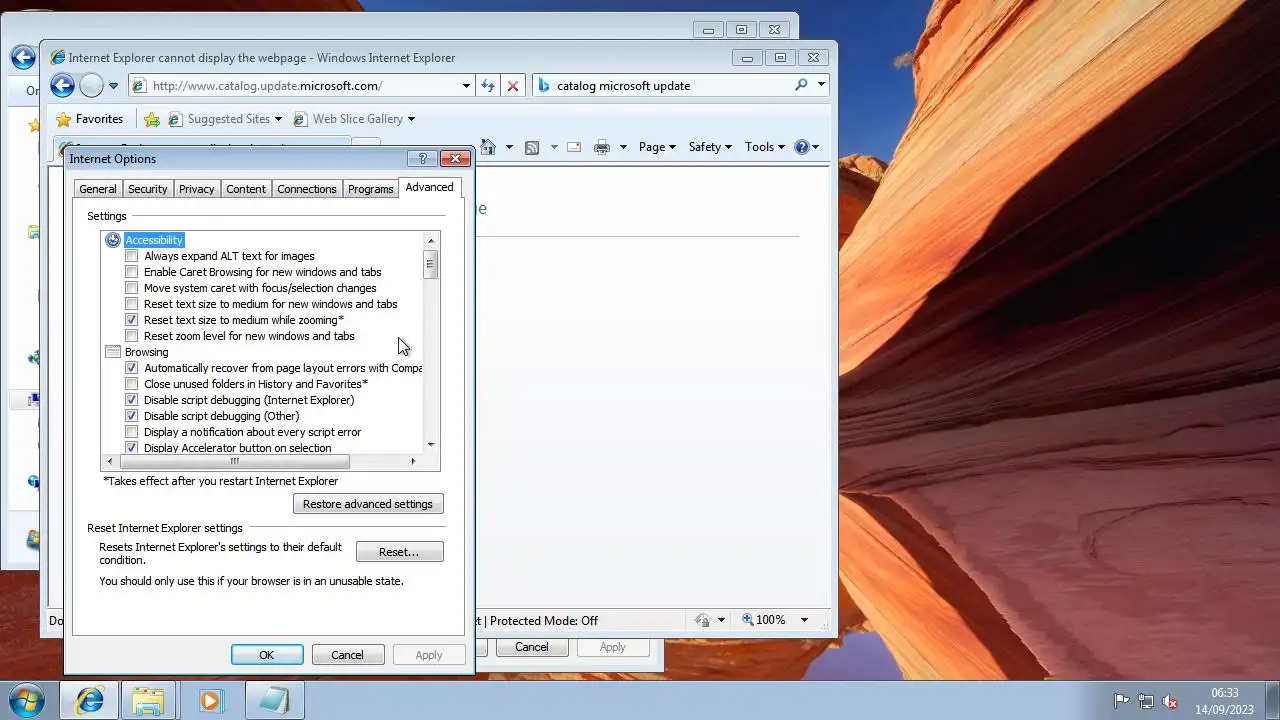1280x720 pixels.
Task: Click the settings list scroll-up arrow
Action: tap(431, 240)
